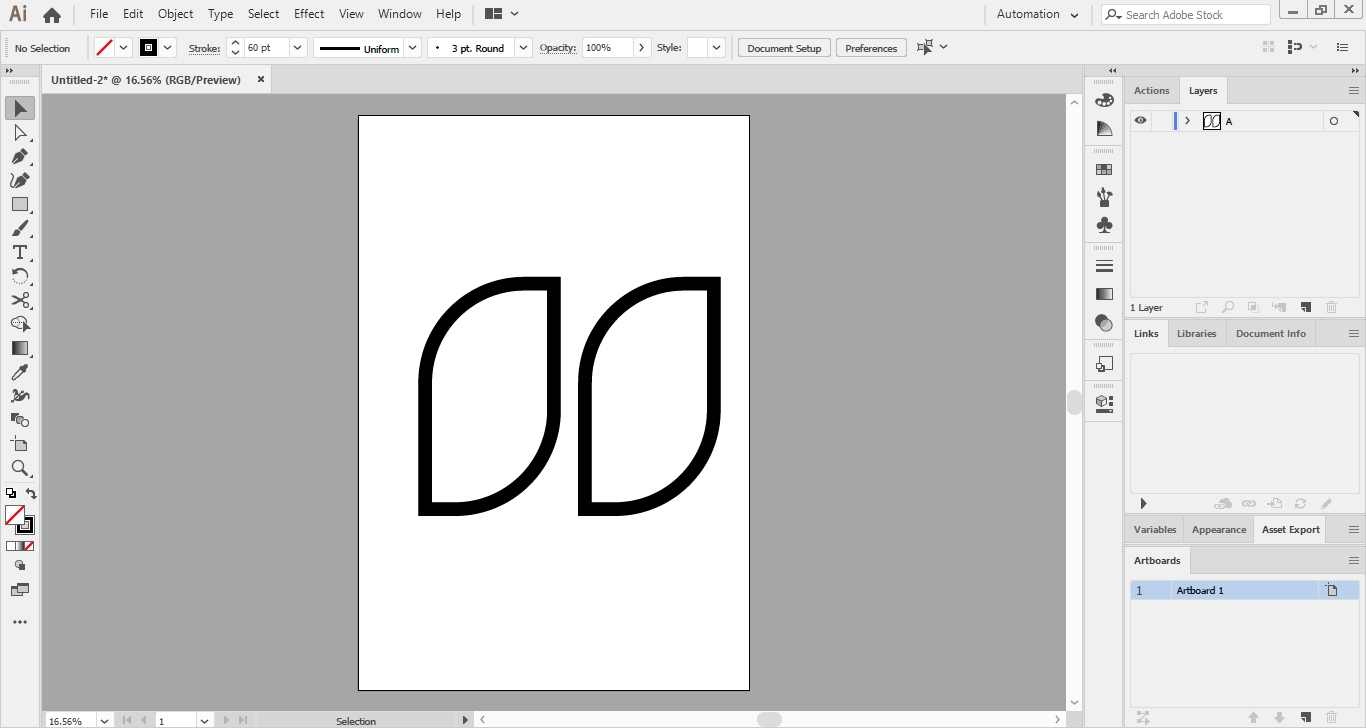
Task: Select the Type tool
Action: [20, 252]
